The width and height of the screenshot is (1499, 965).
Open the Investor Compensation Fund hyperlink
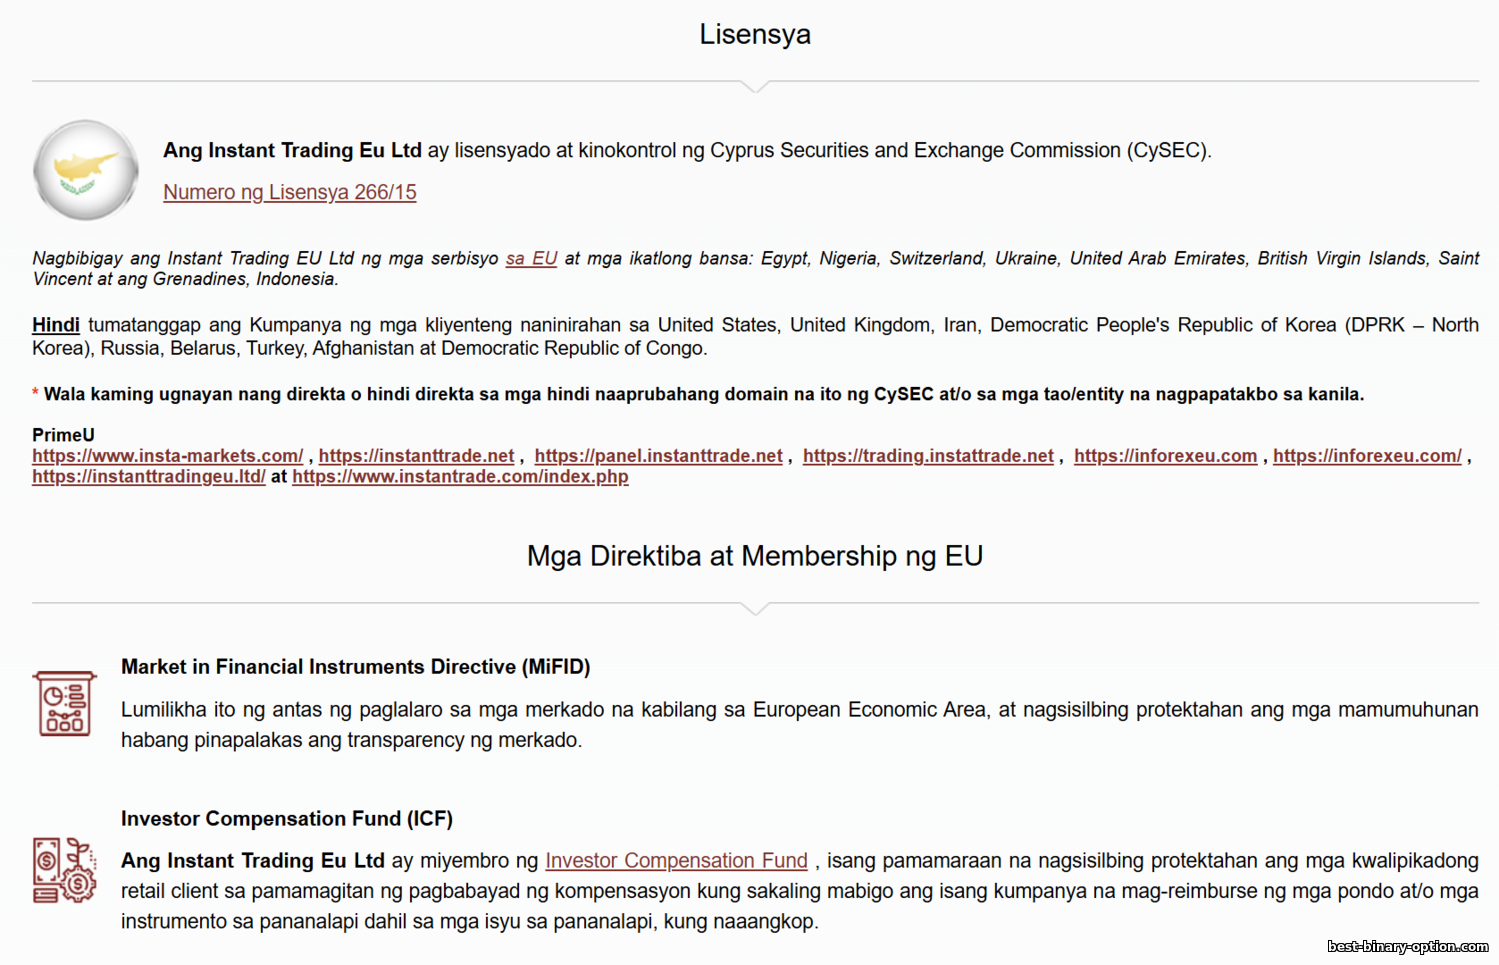click(676, 861)
